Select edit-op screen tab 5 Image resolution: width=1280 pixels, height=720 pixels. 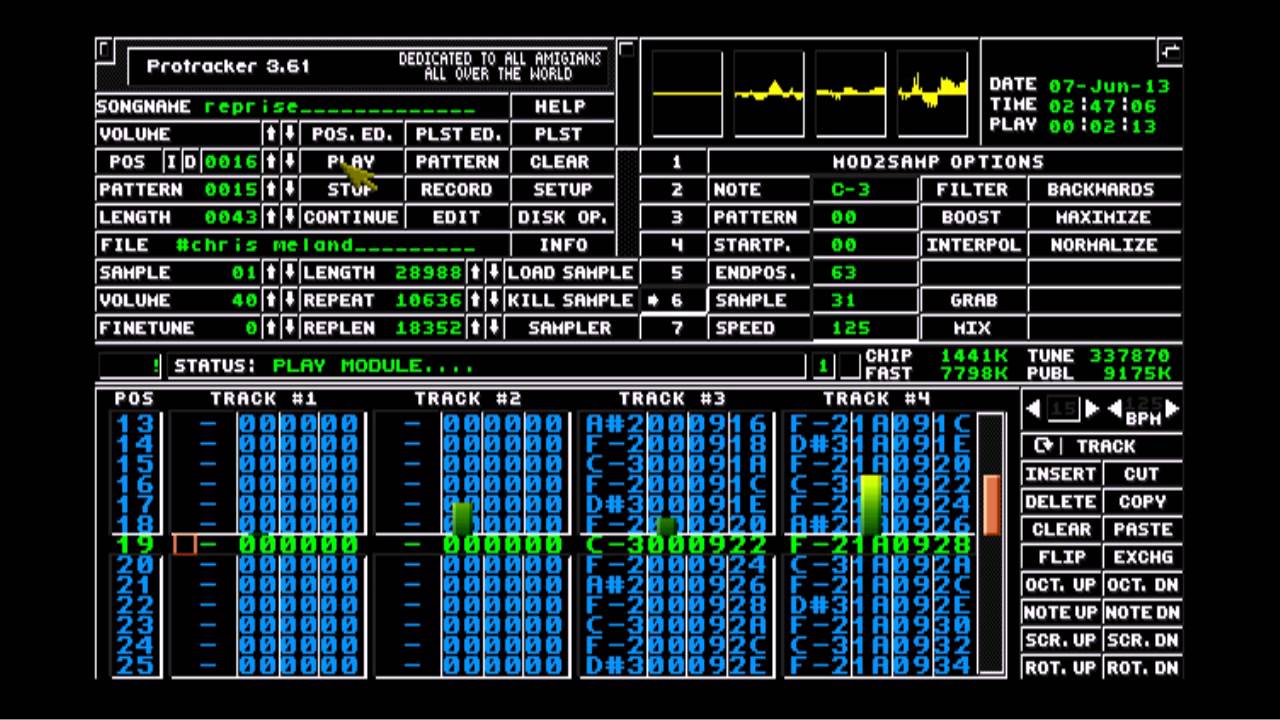(x=676, y=272)
